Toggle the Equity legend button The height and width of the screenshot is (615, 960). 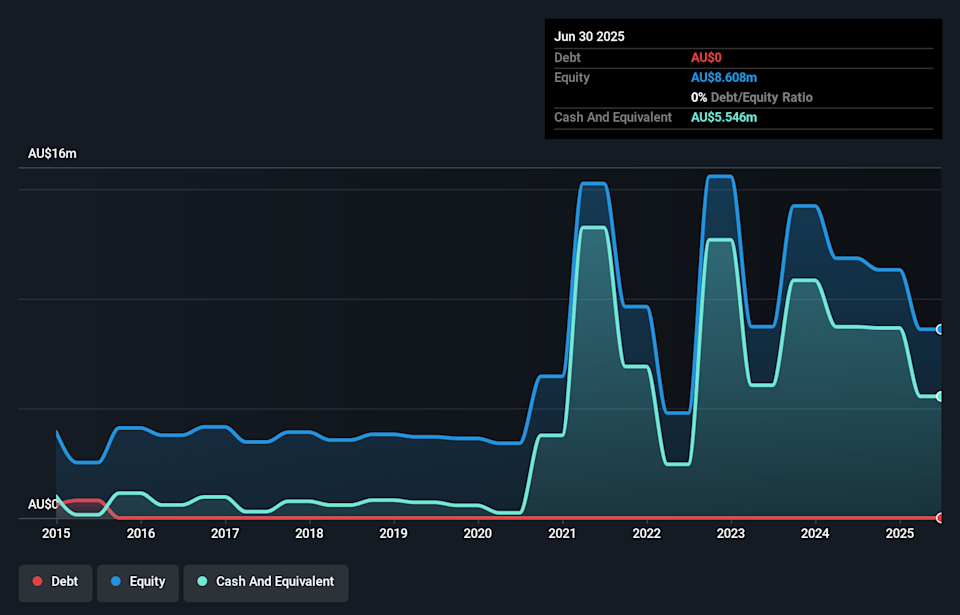(137, 582)
